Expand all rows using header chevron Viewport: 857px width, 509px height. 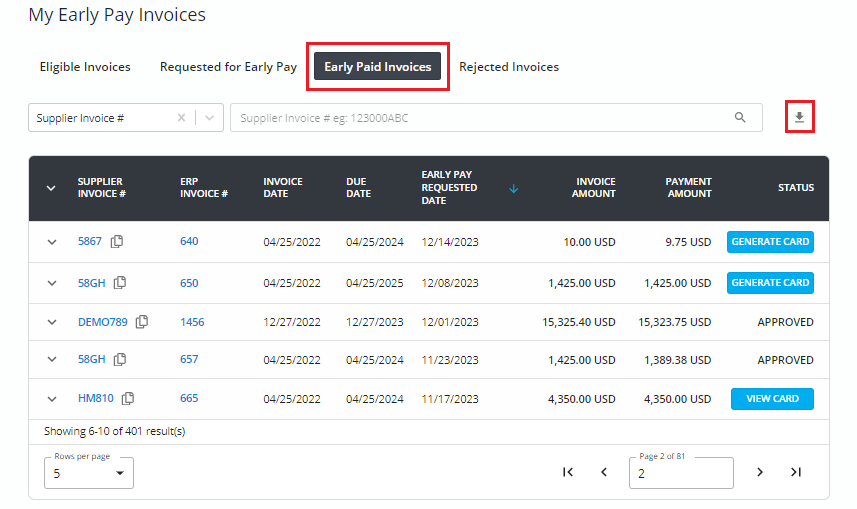coord(52,188)
